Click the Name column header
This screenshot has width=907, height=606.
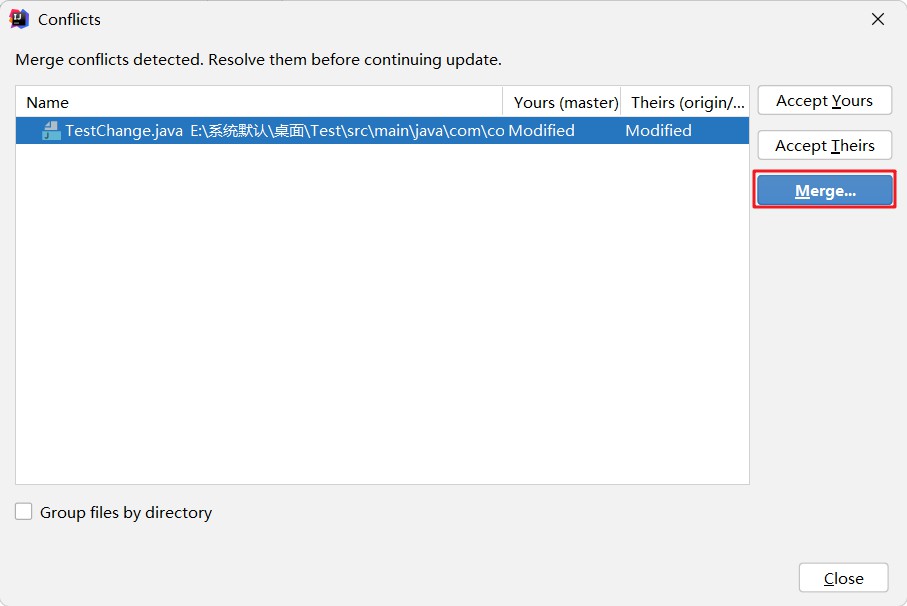(48, 102)
